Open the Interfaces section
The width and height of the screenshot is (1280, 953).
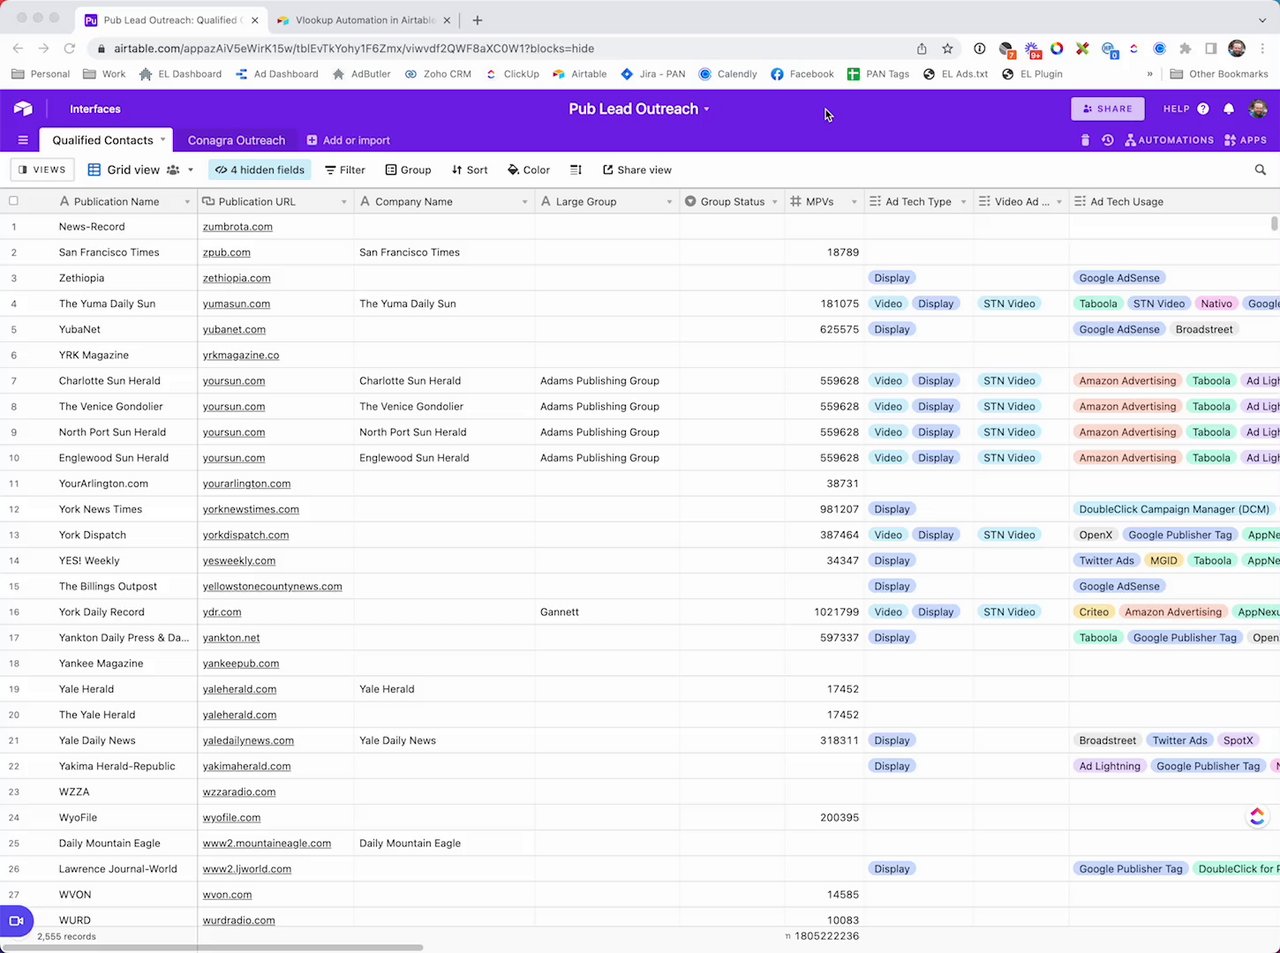click(x=95, y=109)
